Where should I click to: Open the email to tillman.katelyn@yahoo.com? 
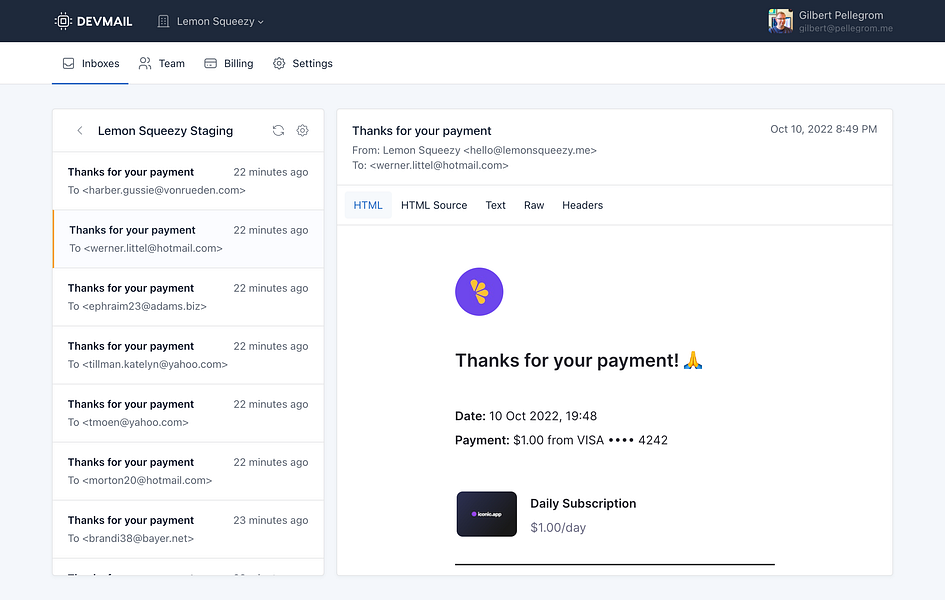188,355
